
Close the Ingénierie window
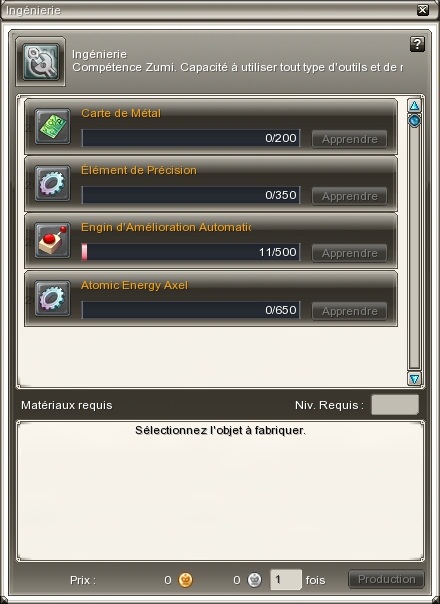423,10
